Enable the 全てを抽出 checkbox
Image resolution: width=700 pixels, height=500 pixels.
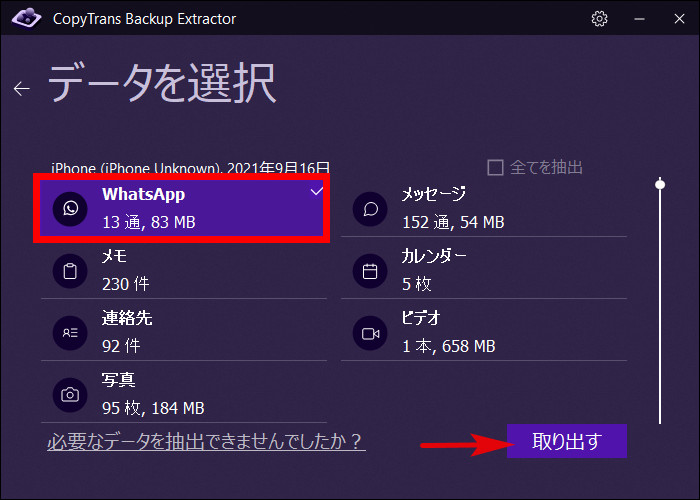[x=495, y=167]
